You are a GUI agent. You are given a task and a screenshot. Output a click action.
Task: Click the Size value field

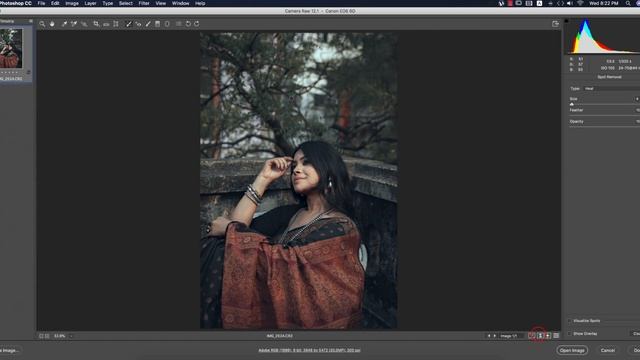pyautogui.click(x=637, y=99)
